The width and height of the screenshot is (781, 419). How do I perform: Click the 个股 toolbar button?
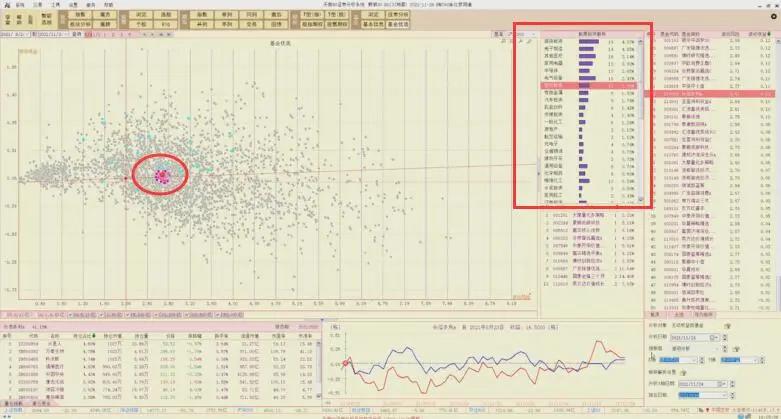pyautogui.click(x=141, y=24)
